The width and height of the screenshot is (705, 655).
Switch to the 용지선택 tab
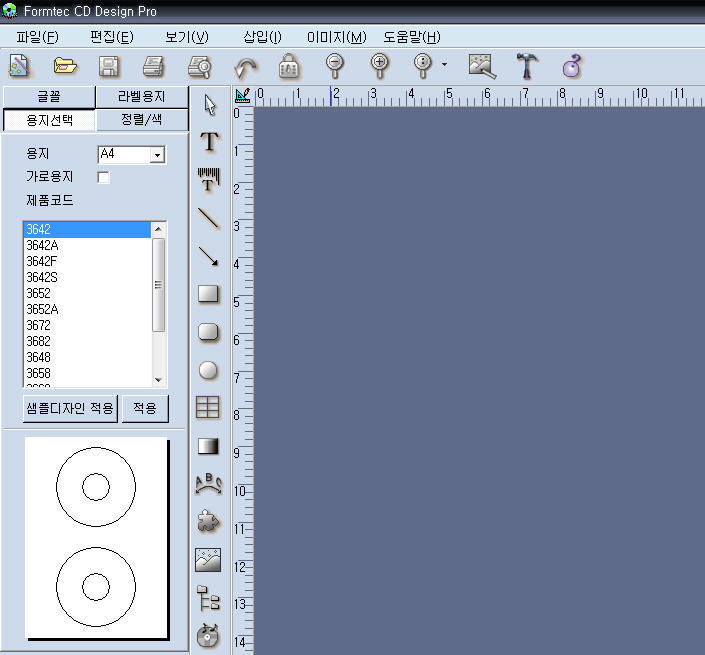[x=49, y=120]
